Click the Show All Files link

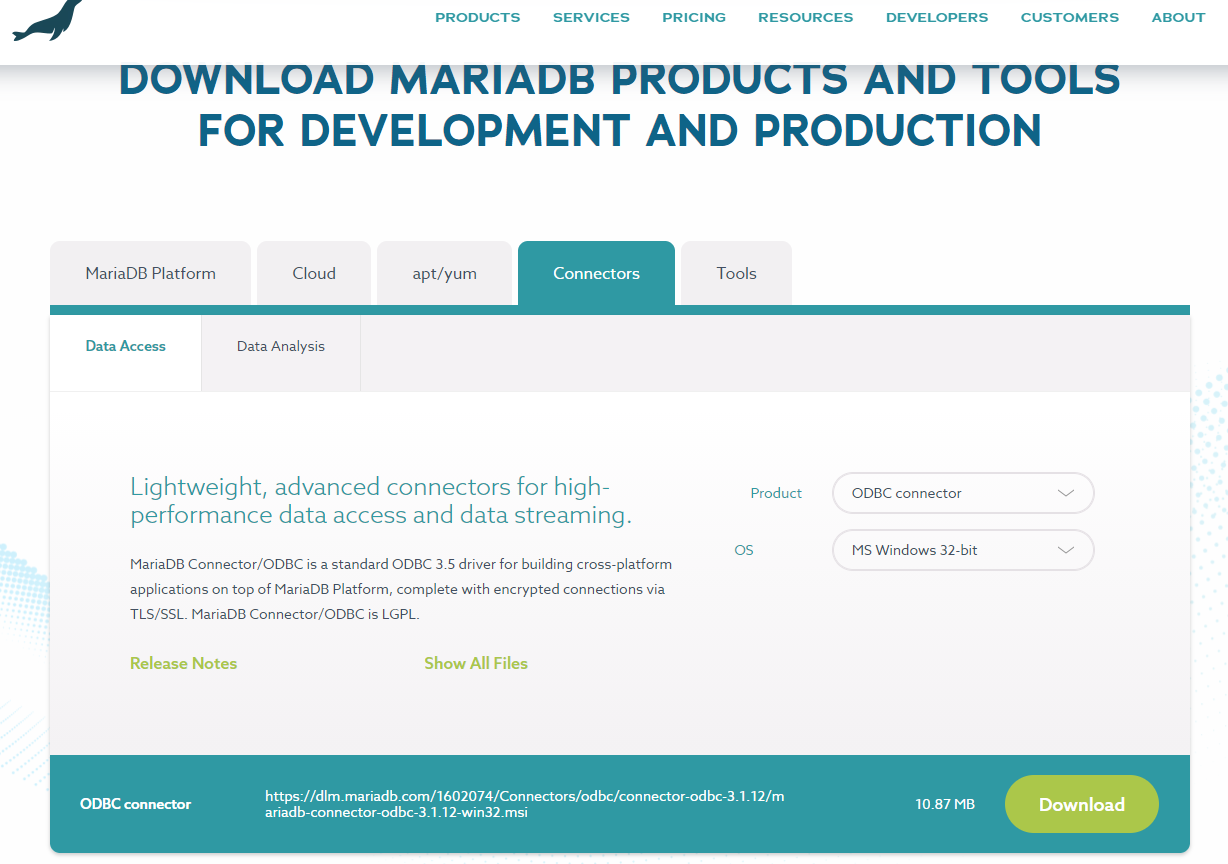click(x=476, y=663)
